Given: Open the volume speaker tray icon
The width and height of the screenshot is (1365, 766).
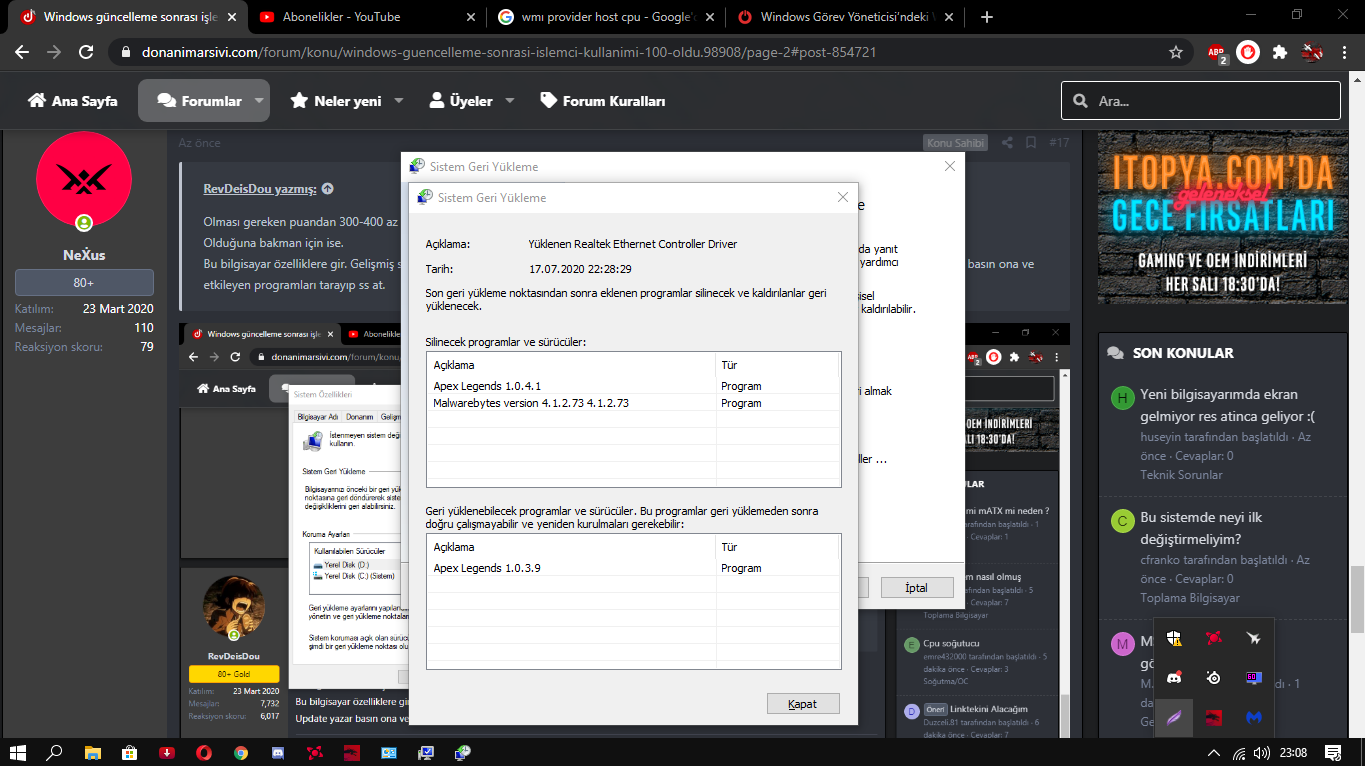Looking at the screenshot, I should tap(1262, 752).
